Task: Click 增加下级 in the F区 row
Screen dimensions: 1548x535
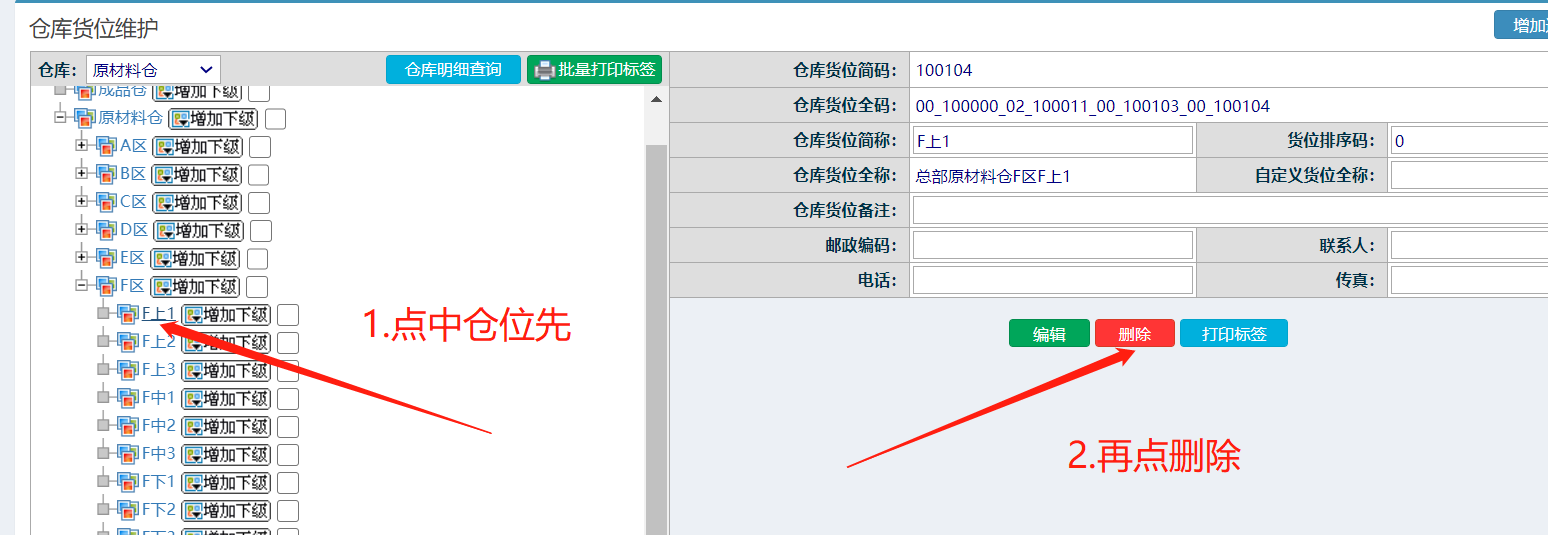Action: click(195, 287)
